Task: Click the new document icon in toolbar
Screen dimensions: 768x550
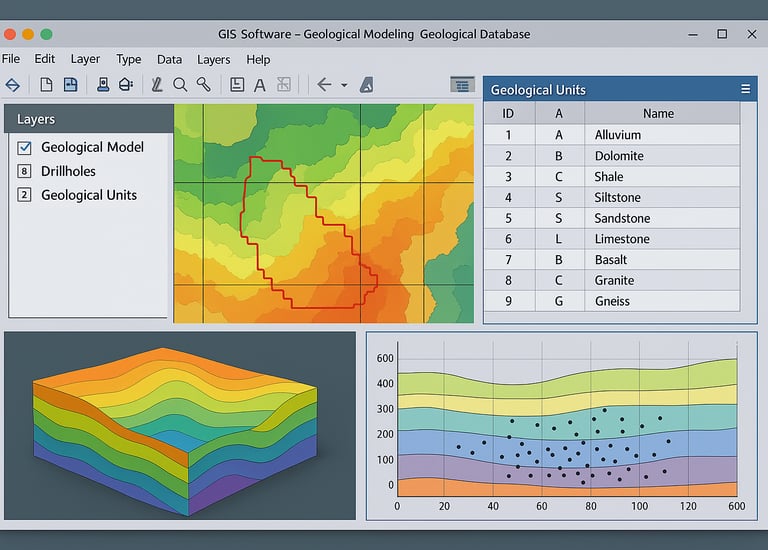Action: click(x=46, y=85)
